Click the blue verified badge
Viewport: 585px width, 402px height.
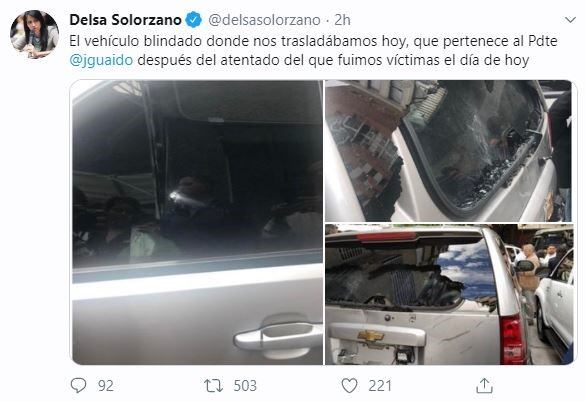pyautogui.click(x=194, y=20)
